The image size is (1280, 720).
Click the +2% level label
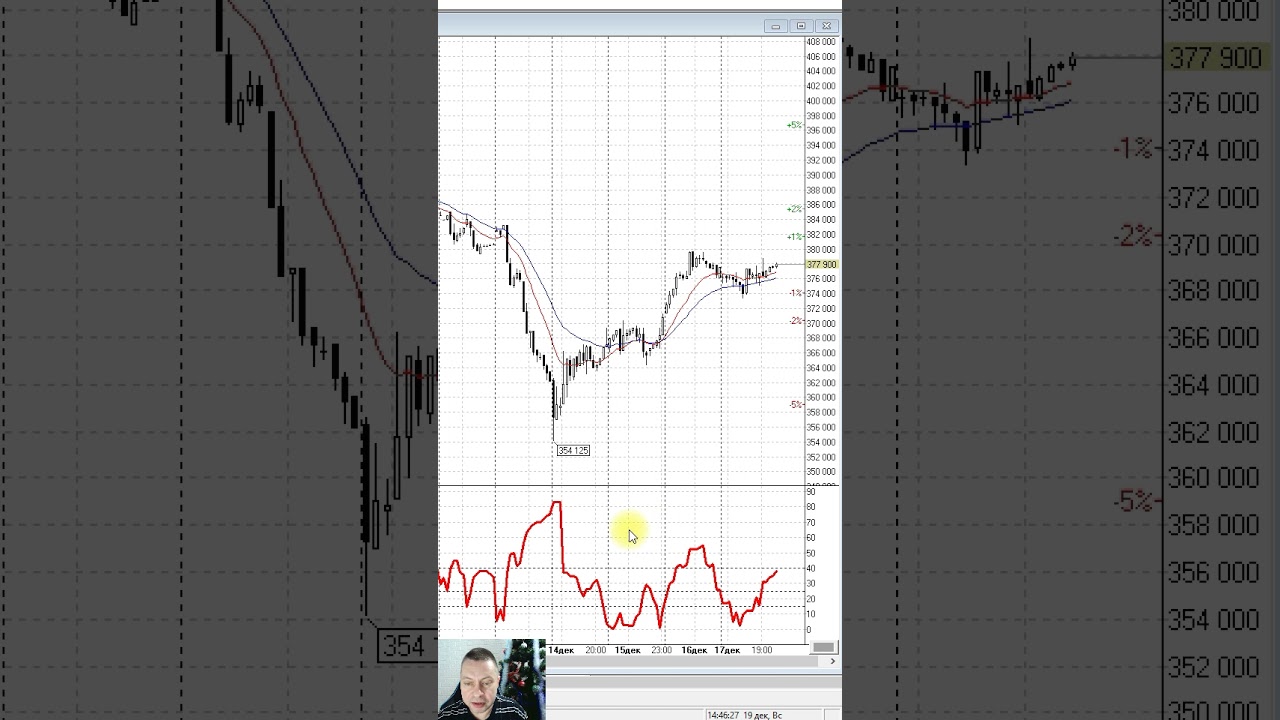click(x=794, y=209)
